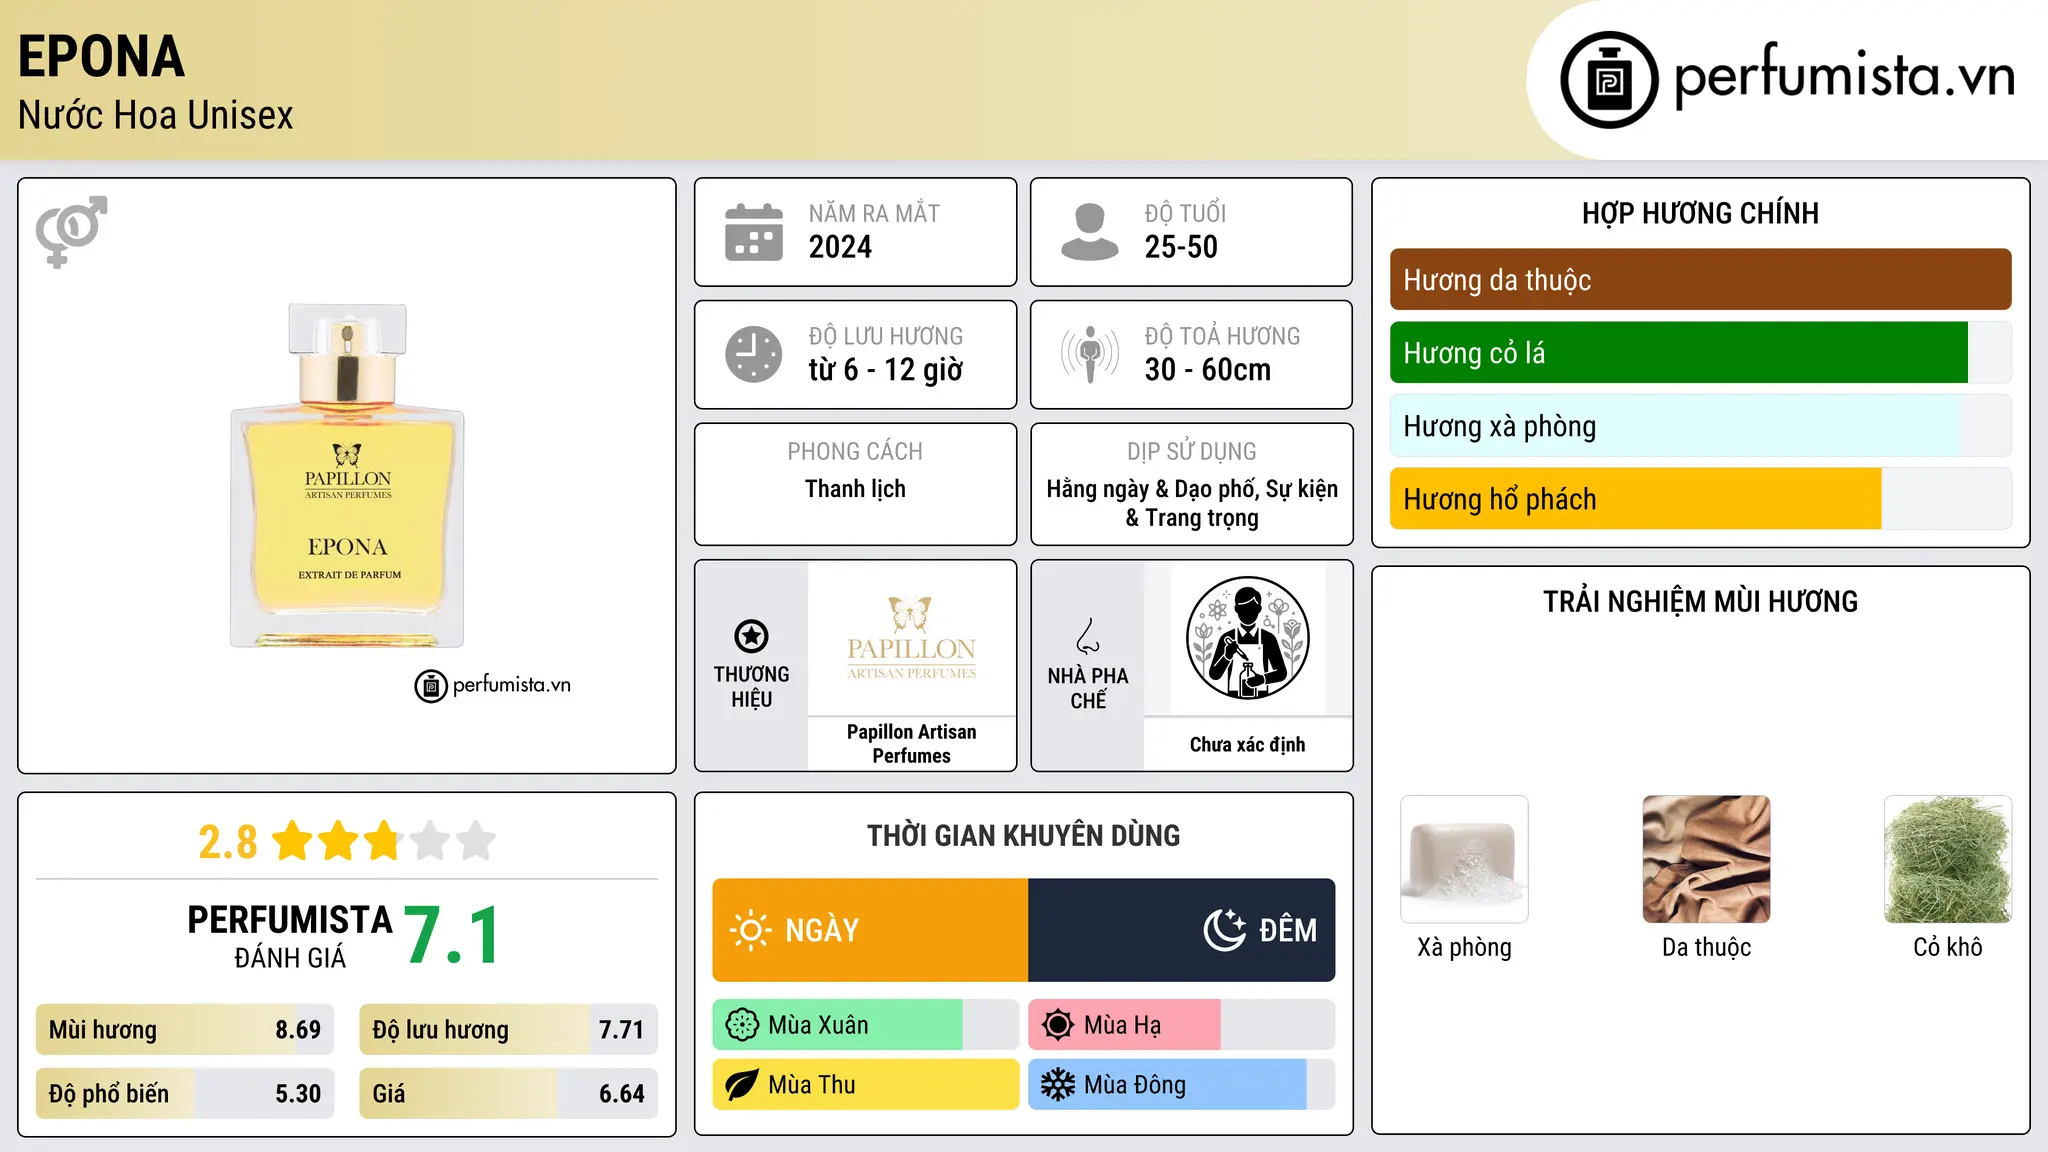
Task: Click the Dịp Sử Dụng label
Action: pos(1192,452)
